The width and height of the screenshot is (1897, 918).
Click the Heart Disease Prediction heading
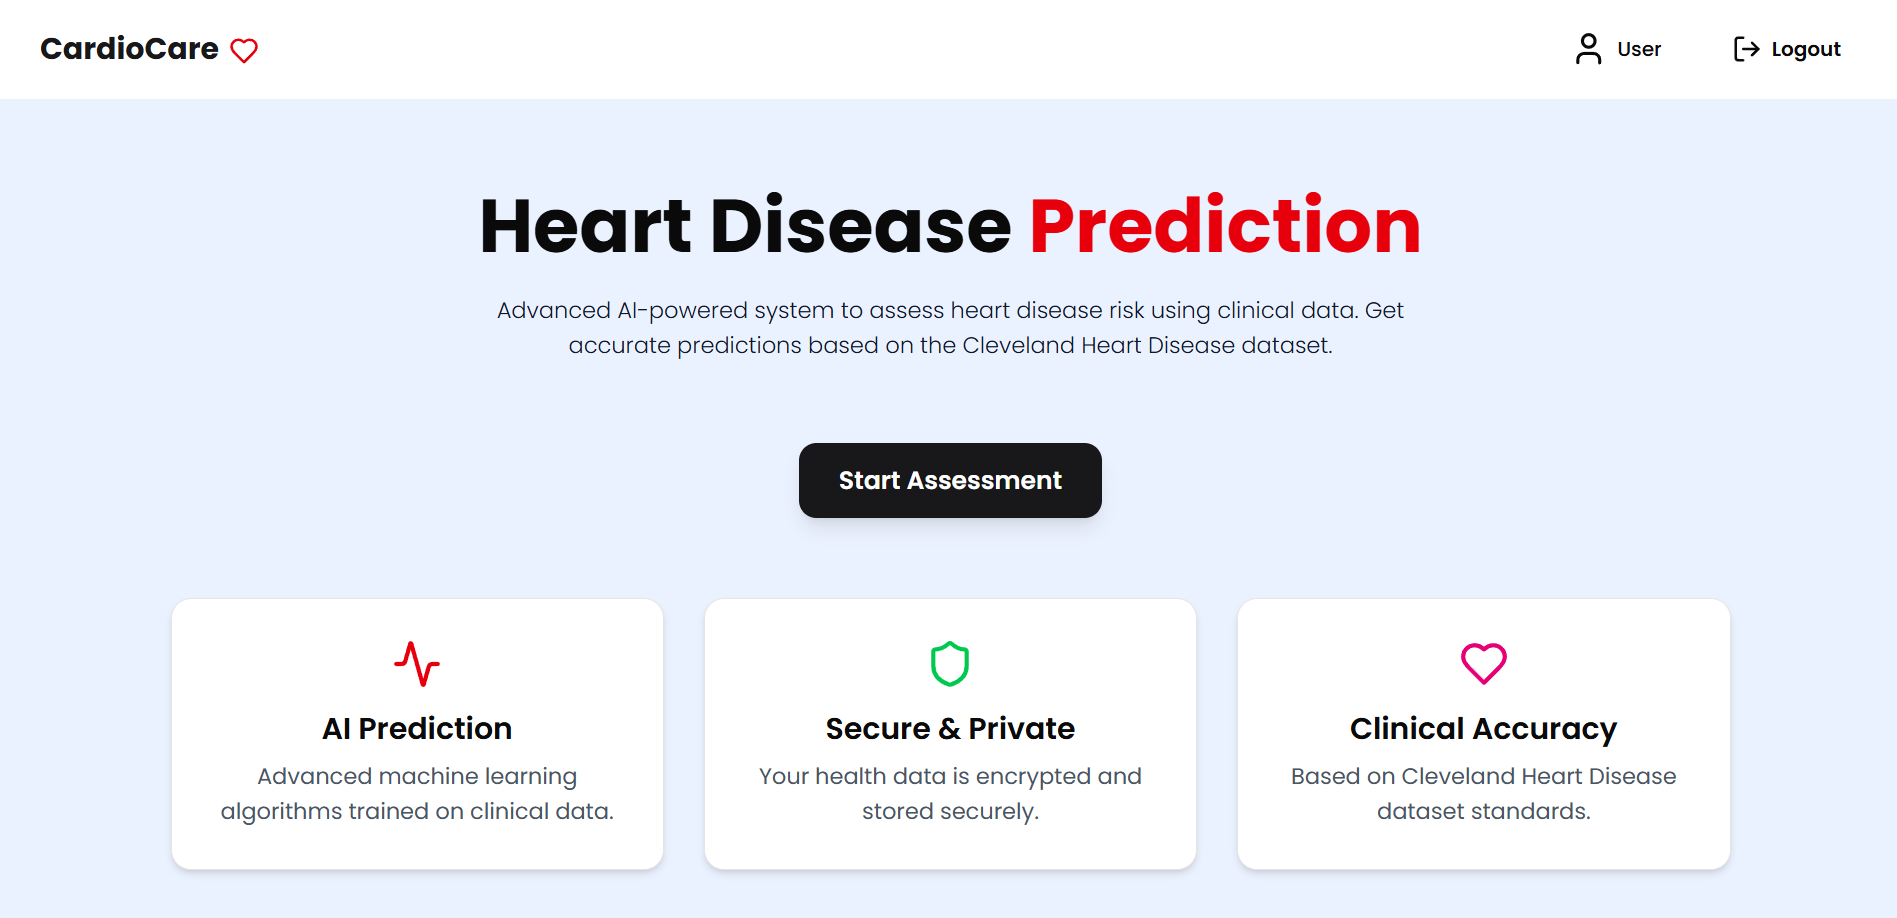pos(948,226)
